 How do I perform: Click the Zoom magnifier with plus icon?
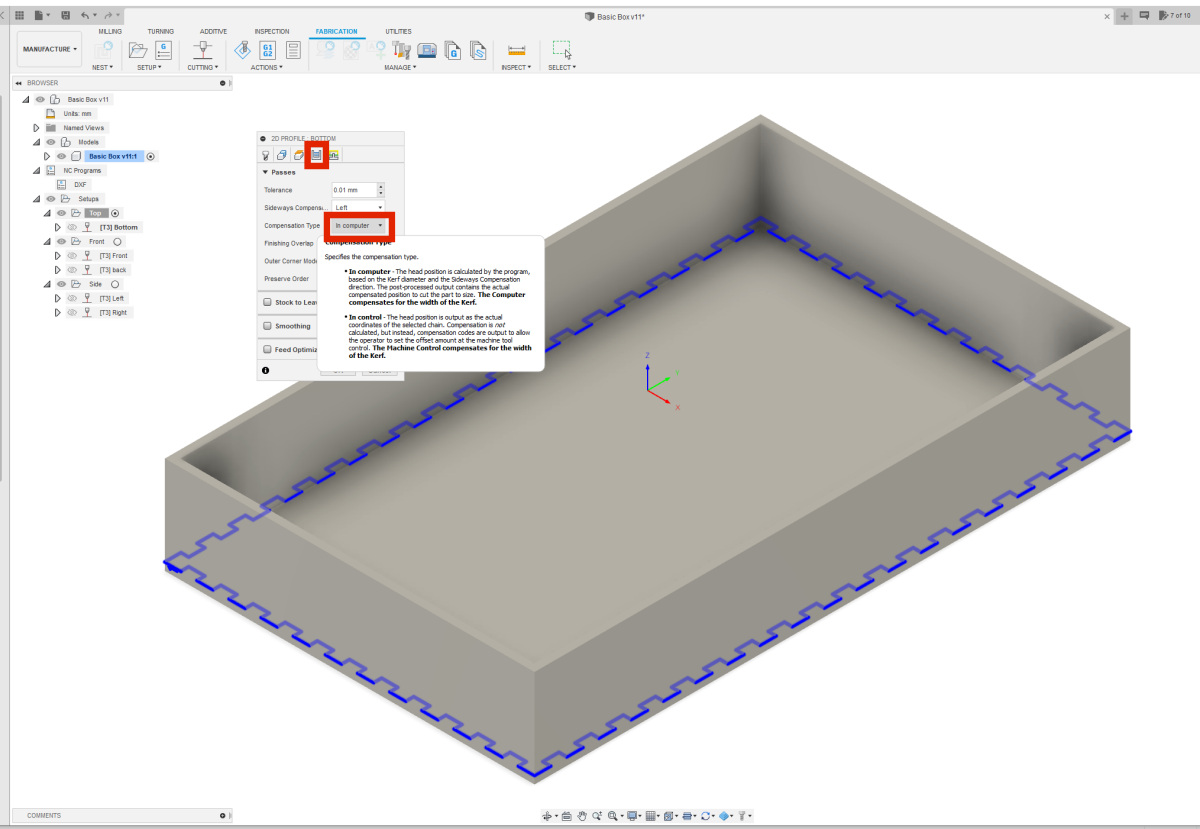tap(596, 816)
